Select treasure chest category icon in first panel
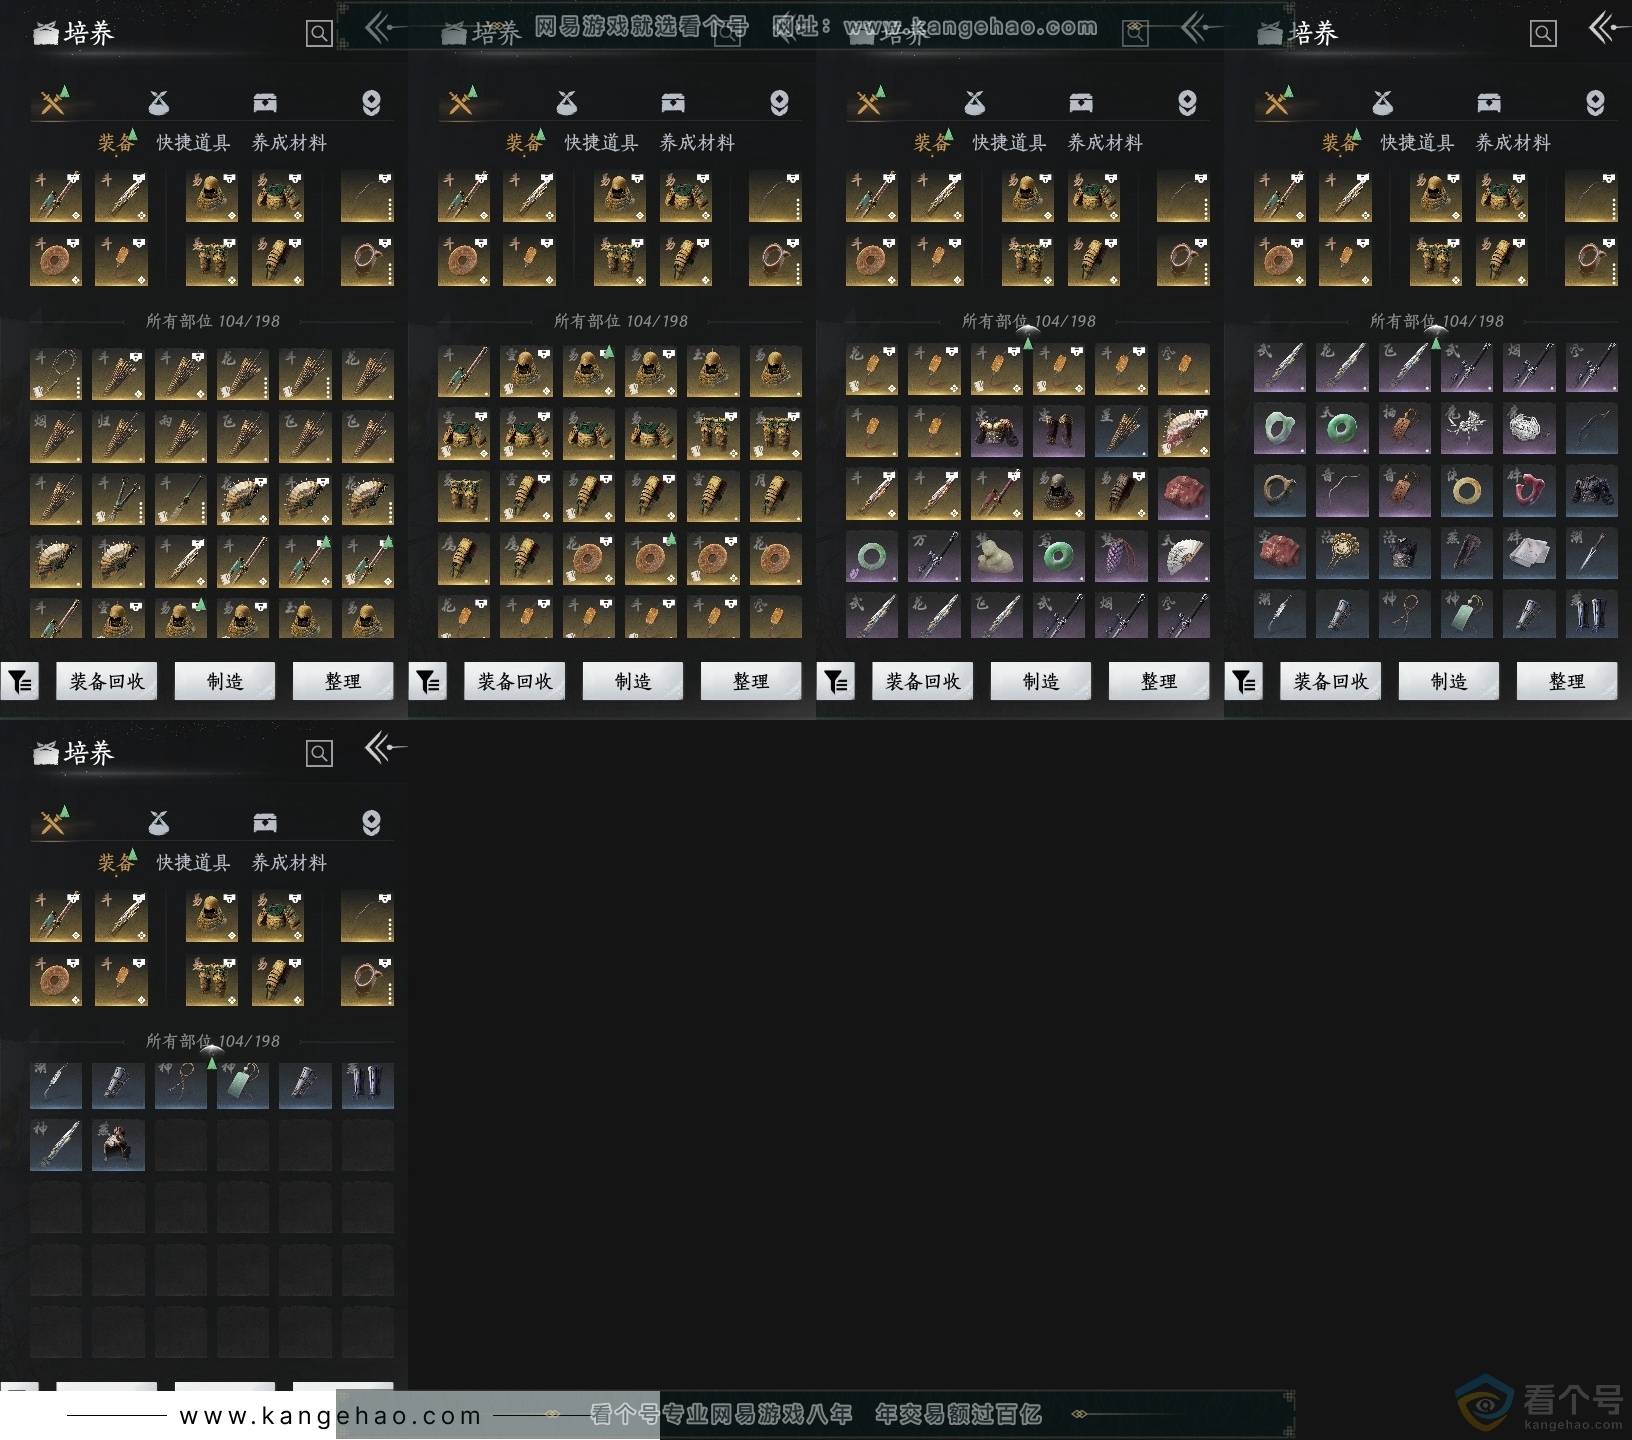 pos(265,102)
